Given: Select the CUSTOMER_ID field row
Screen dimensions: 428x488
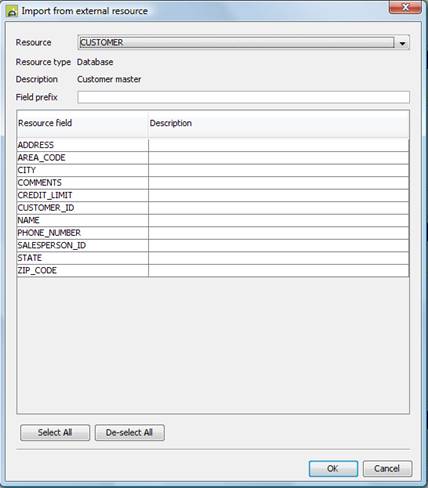Looking at the screenshot, I should (213, 208).
